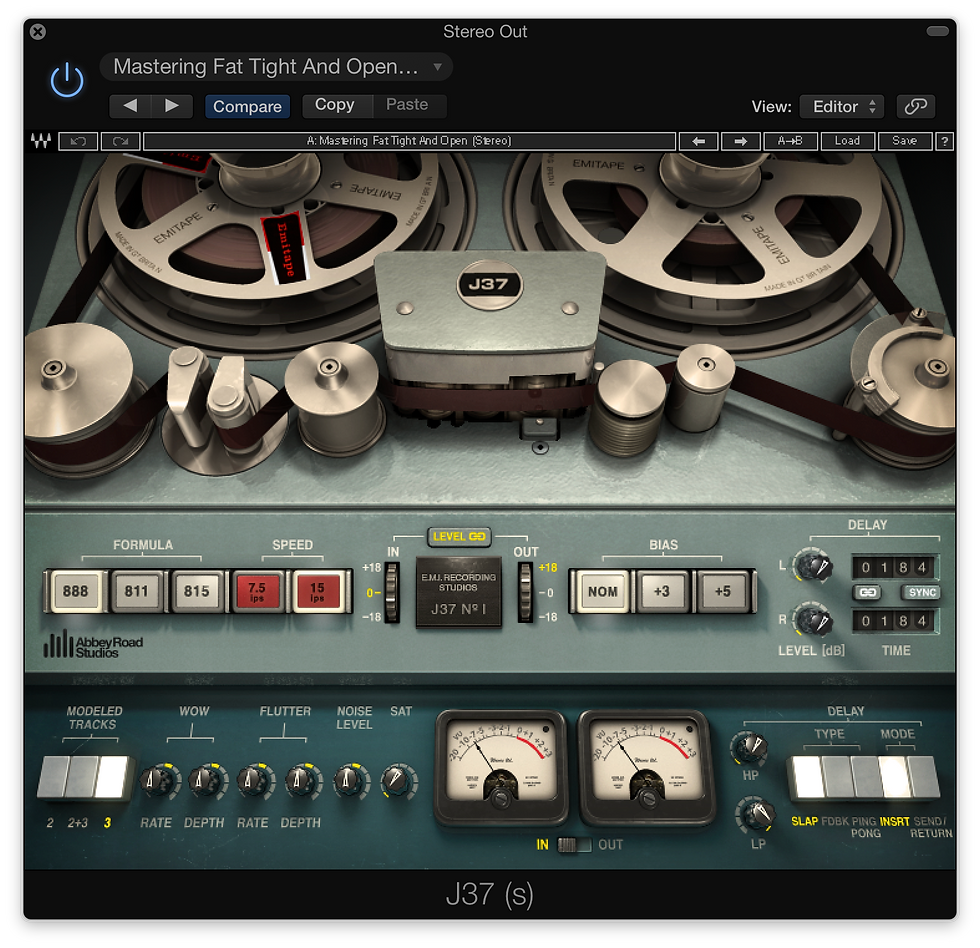The height and width of the screenshot is (948, 980).
Task: Click the Abbey Road Studios logo
Action: 93,644
